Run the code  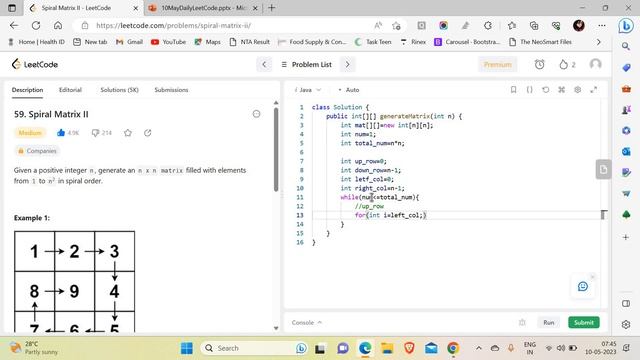[549, 322]
